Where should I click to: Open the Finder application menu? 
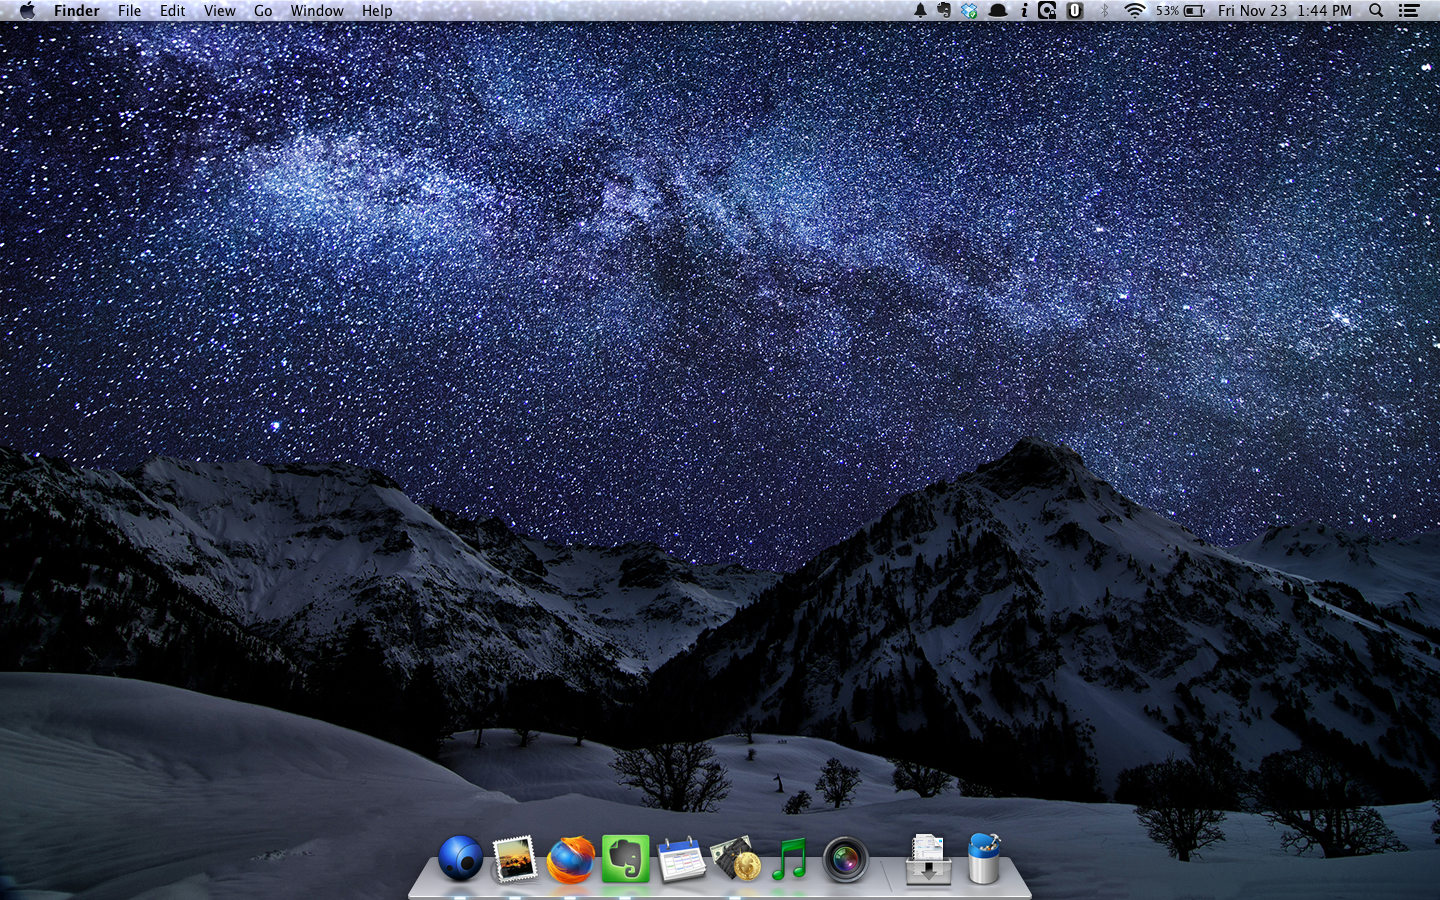click(x=77, y=10)
